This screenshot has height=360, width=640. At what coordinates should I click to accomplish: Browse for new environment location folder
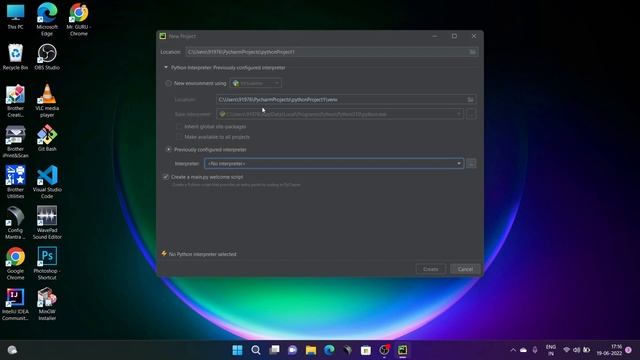click(471, 100)
